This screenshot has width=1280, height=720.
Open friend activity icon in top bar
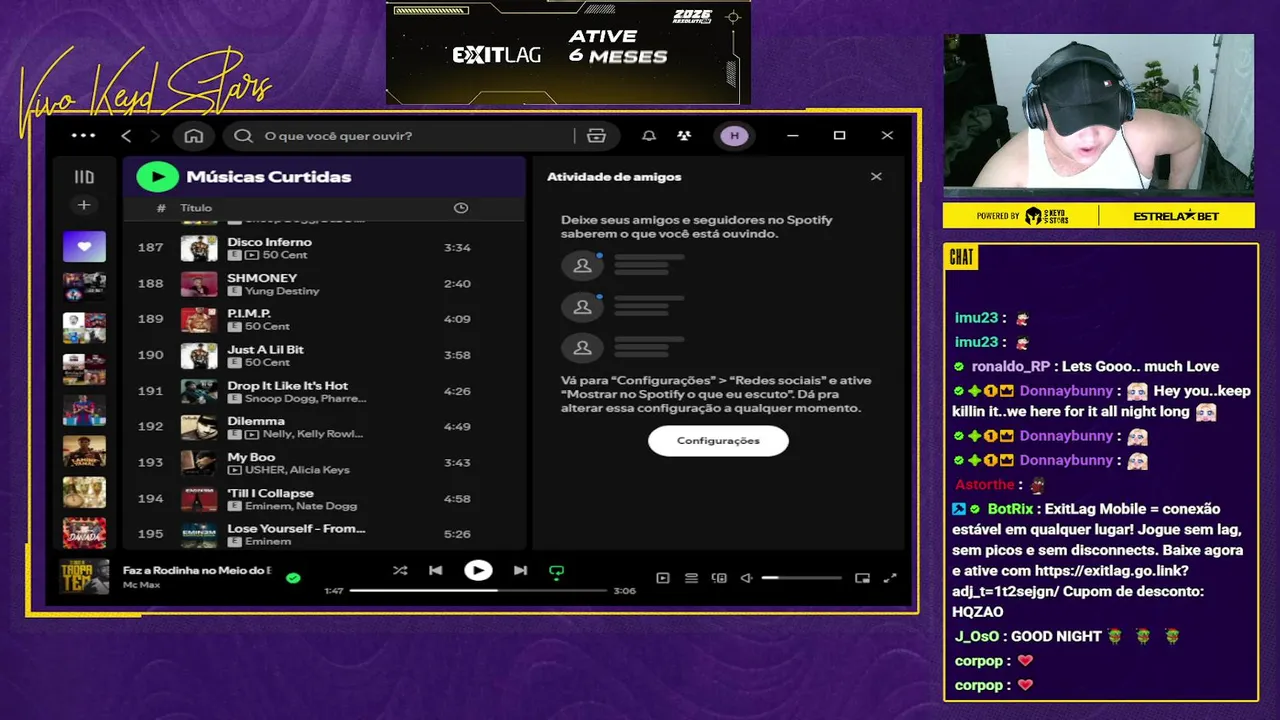[684, 135]
